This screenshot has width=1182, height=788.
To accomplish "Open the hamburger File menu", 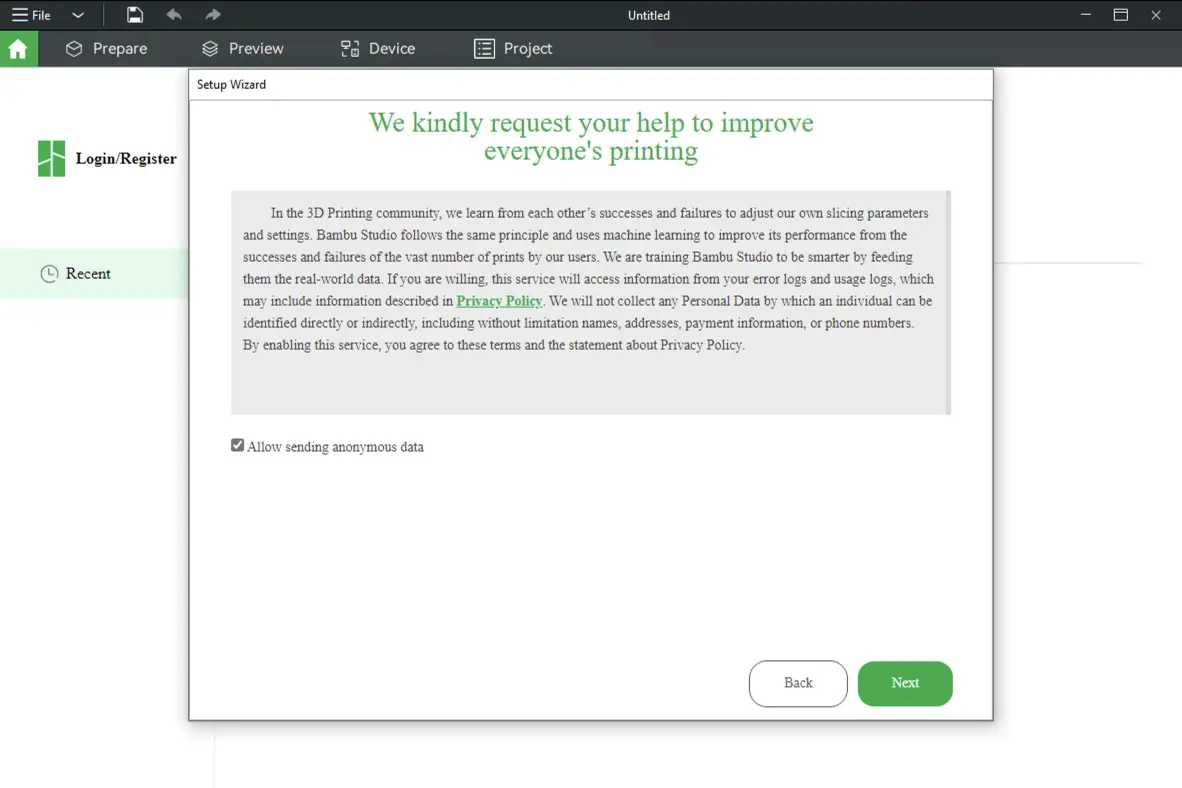I will coord(31,15).
